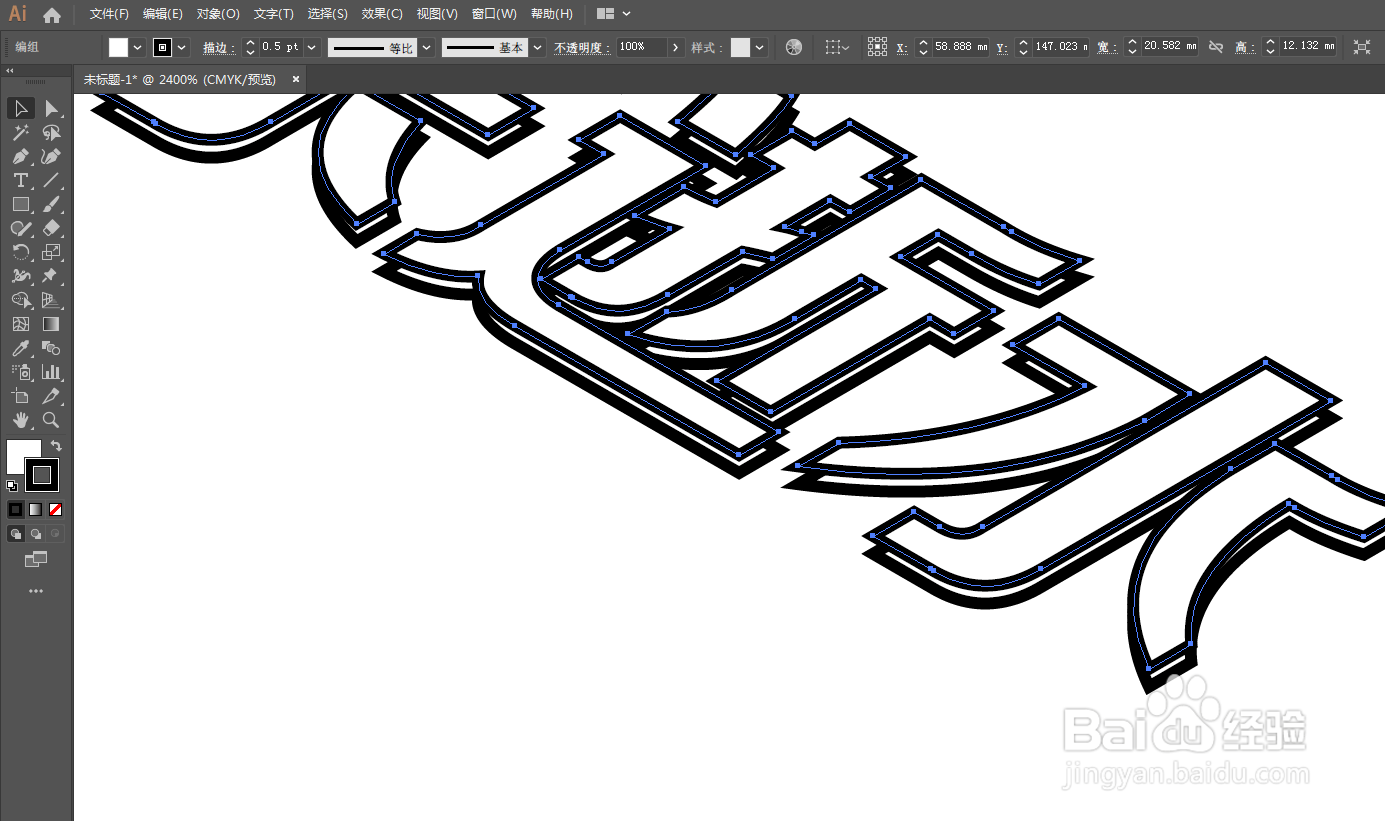The image size is (1385, 821).
Task: Select the Slice tool
Action: tap(51, 396)
